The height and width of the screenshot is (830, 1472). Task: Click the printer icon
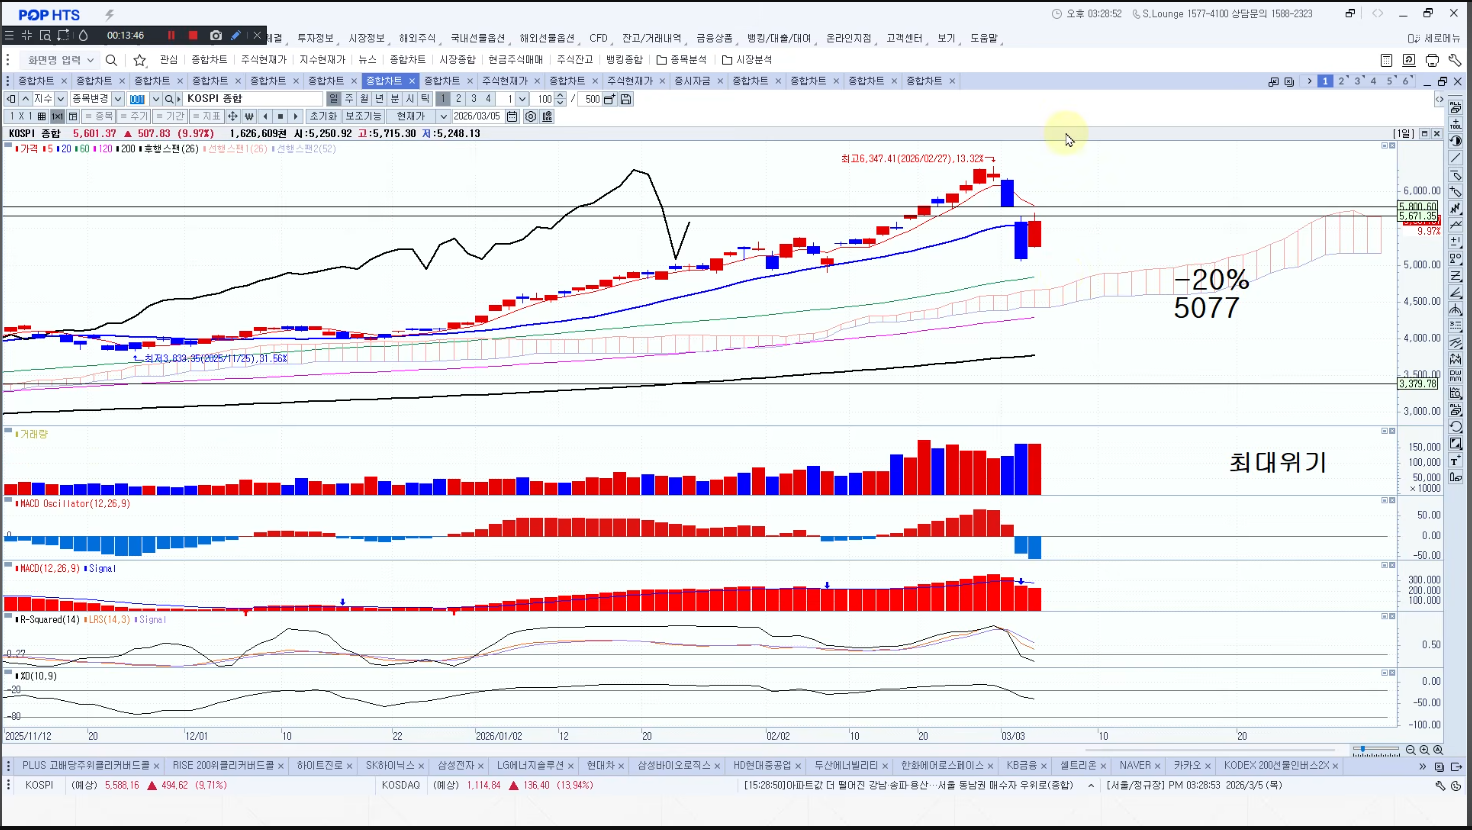1432,60
